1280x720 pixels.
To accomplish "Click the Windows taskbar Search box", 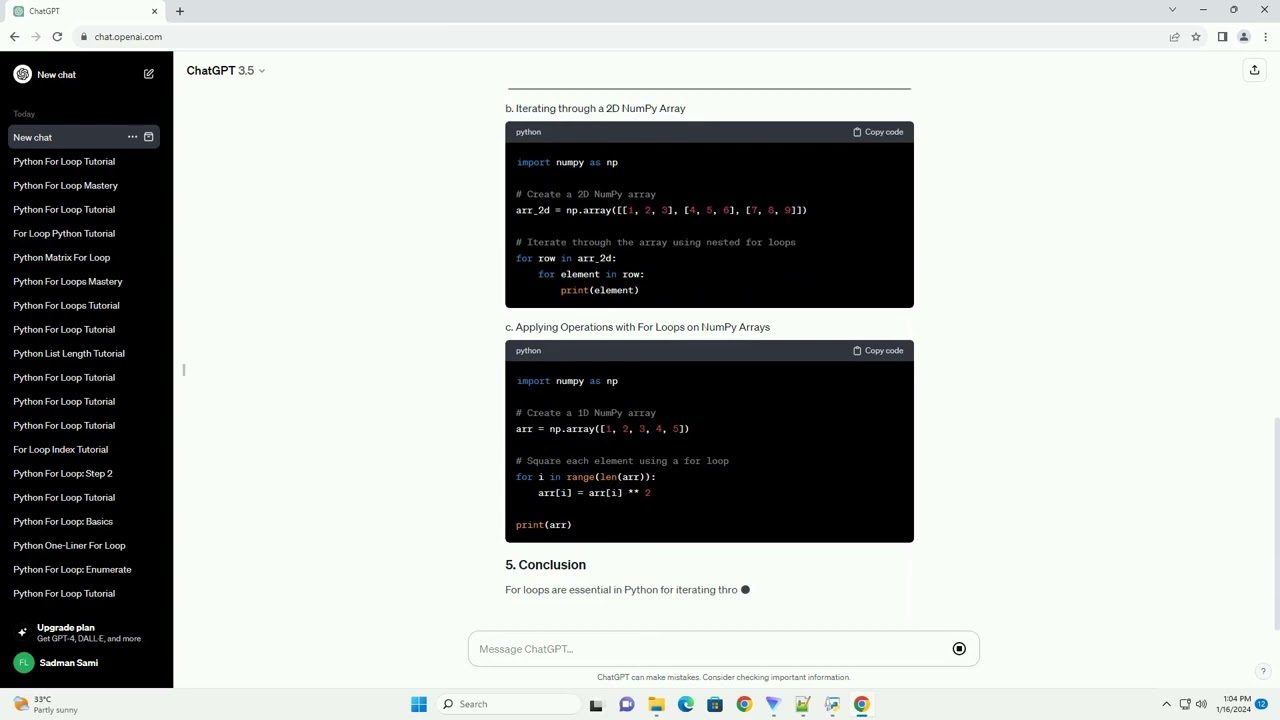I will point(507,704).
